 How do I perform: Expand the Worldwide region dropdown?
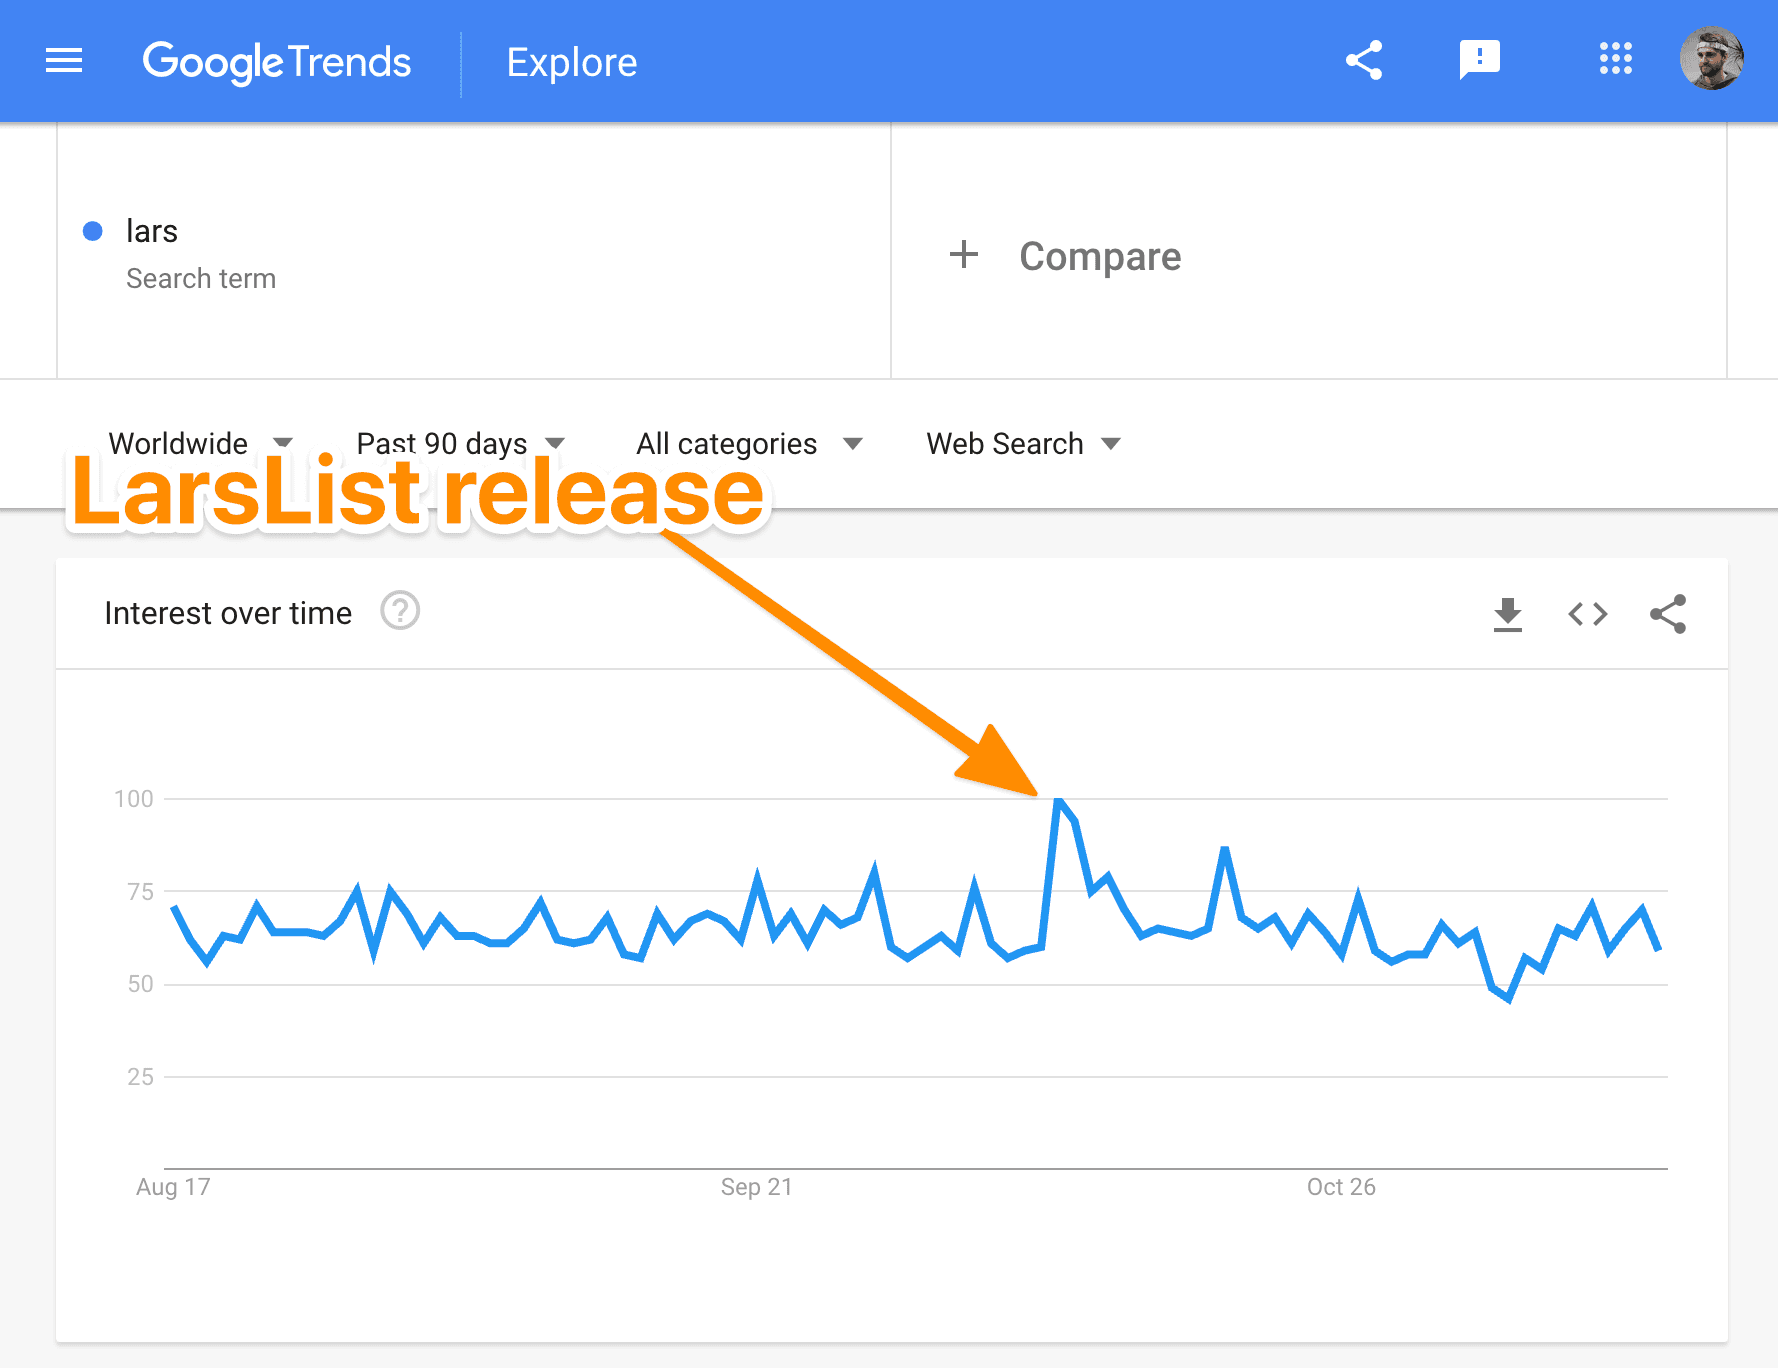[200, 443]
